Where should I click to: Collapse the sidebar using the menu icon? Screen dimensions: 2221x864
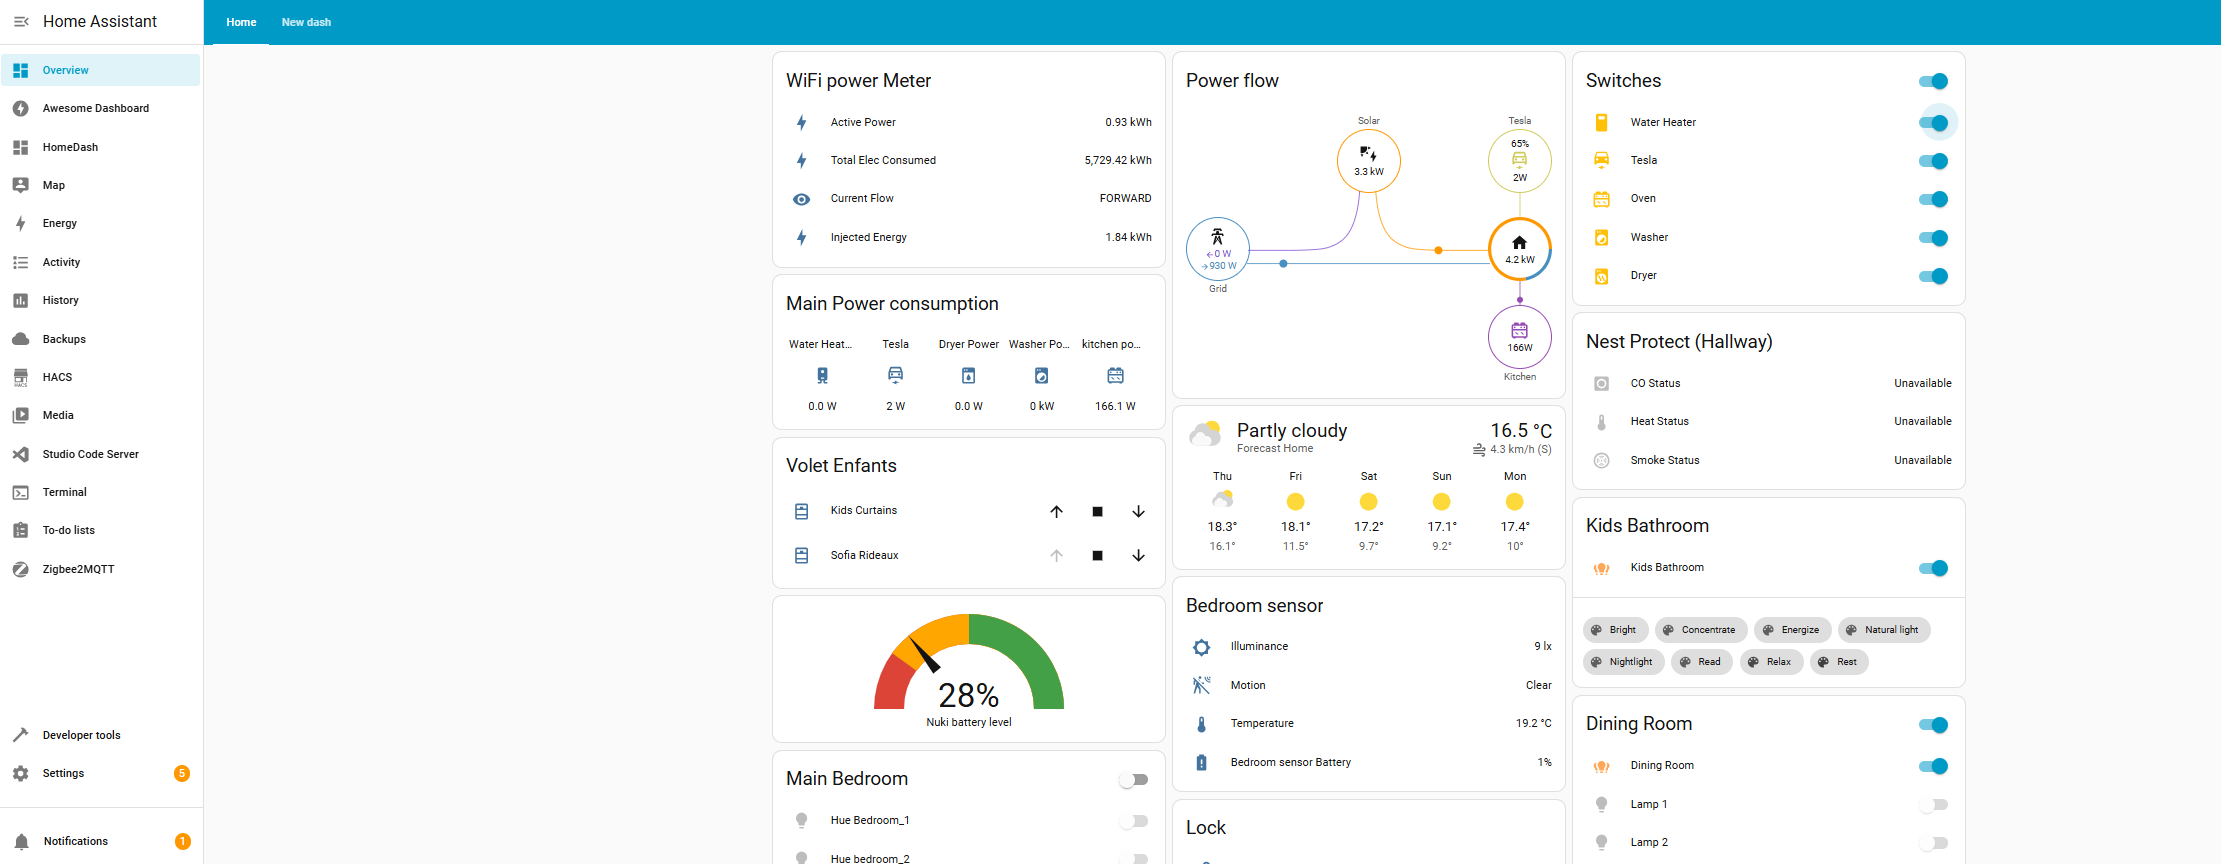tap(21, 21)
